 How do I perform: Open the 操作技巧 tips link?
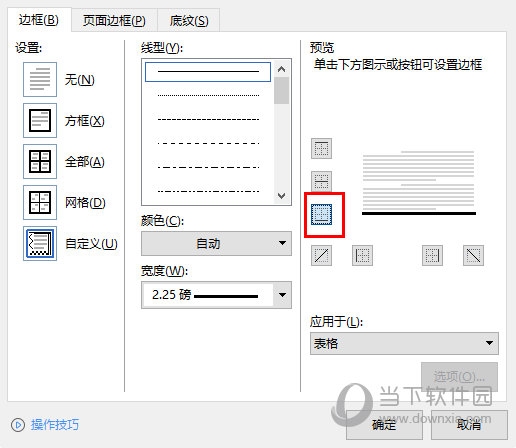[x=55, y=425]
